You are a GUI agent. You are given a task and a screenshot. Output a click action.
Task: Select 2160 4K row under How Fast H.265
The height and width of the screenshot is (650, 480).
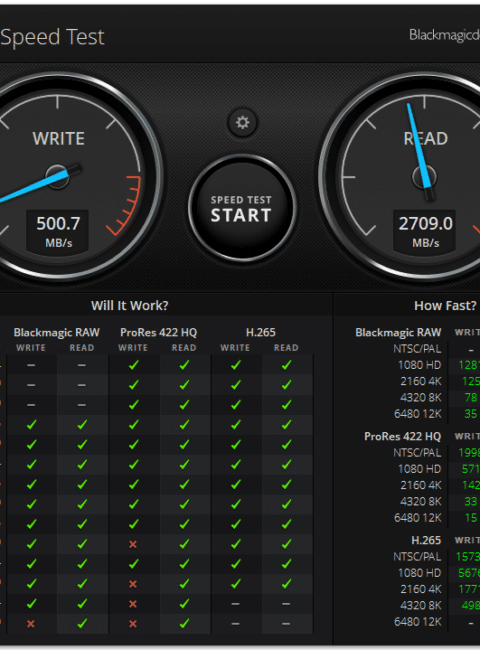(x=421, y=589)
